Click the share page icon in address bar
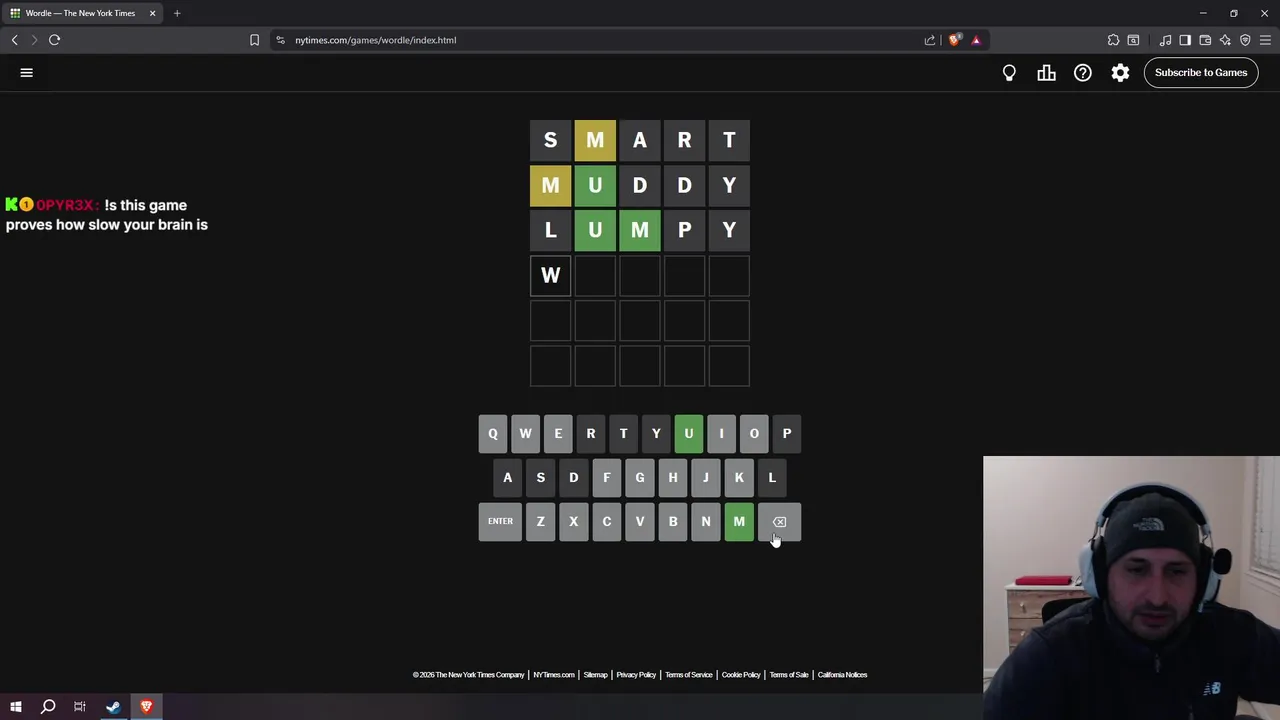1280x720 pixels. point(930,40)
